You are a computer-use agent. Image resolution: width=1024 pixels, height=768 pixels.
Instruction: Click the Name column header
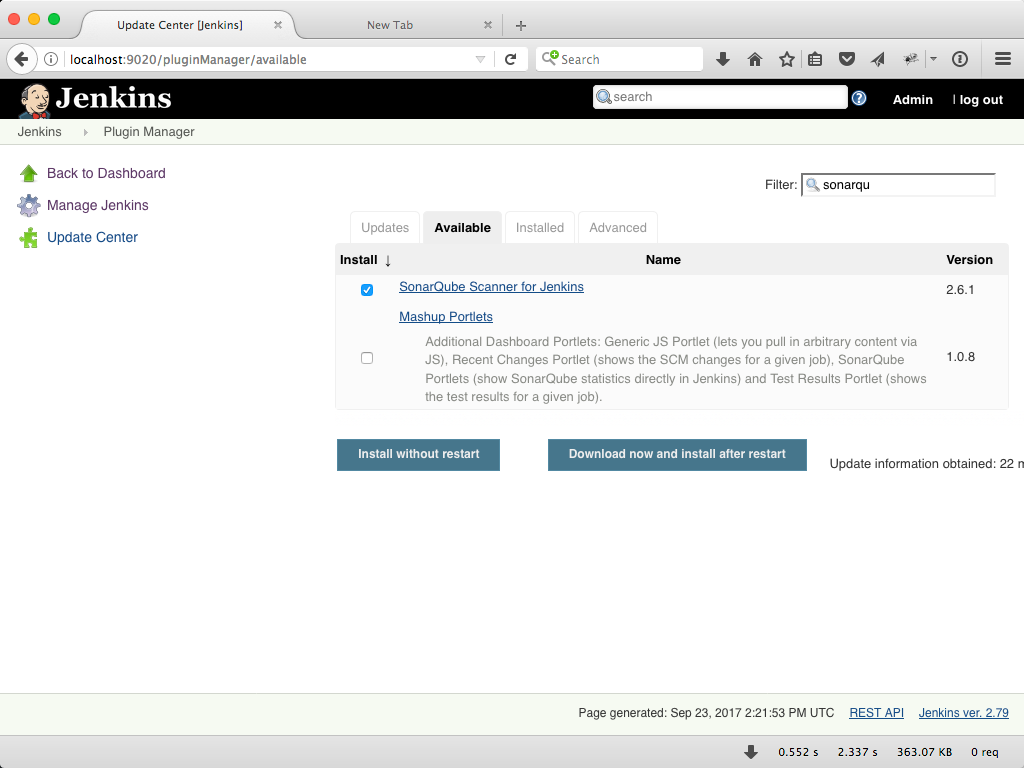pyautogui.click(x=663, y=260)
